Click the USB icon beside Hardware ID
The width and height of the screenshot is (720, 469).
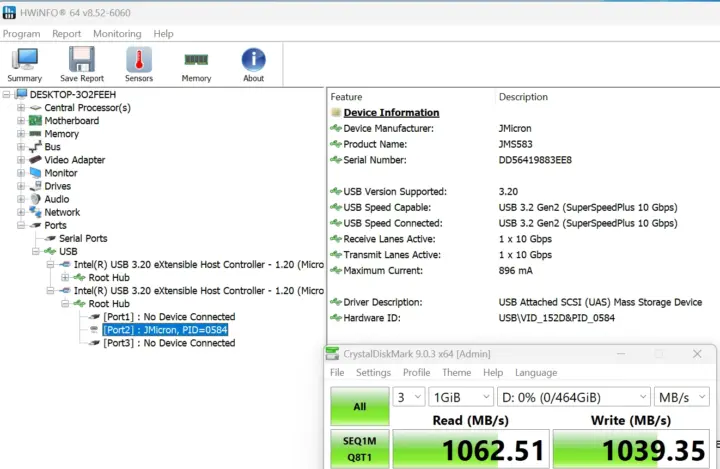pyautogui.click(x=336, y=317)
